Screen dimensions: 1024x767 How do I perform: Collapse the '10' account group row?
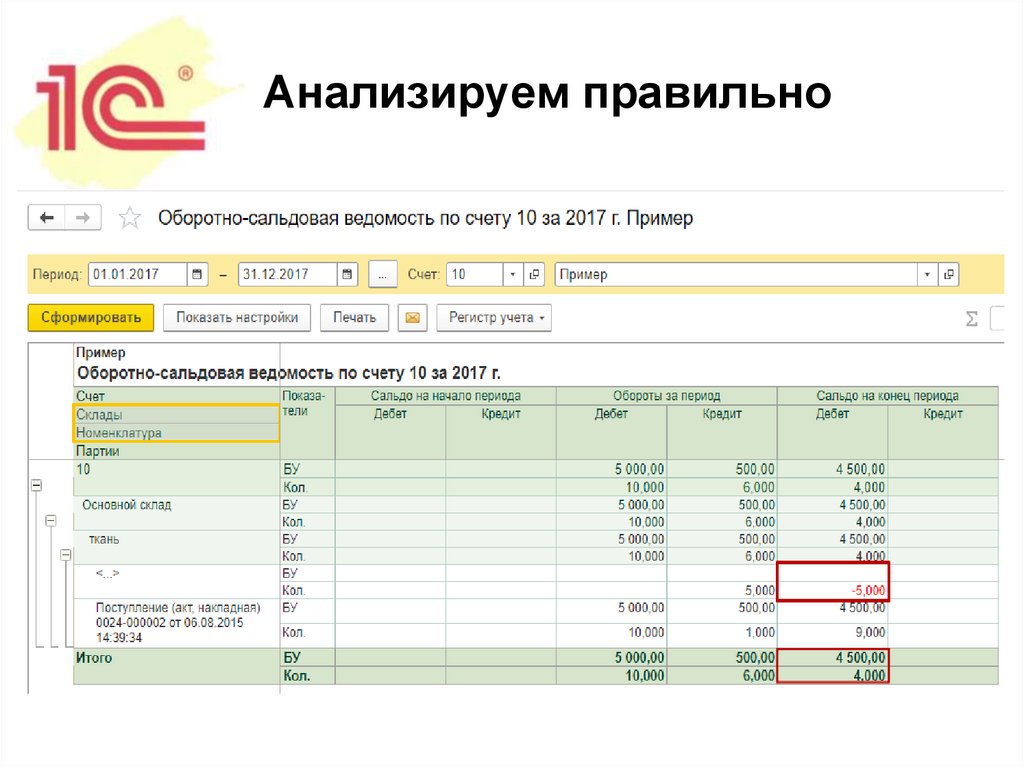click(x=37, y=485)
